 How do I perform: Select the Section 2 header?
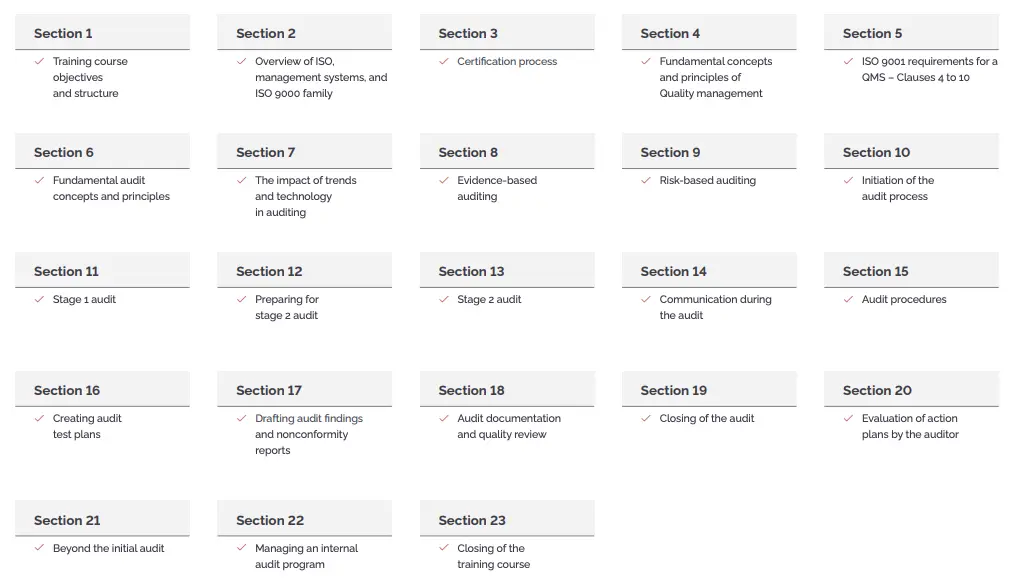click(305, 33)
